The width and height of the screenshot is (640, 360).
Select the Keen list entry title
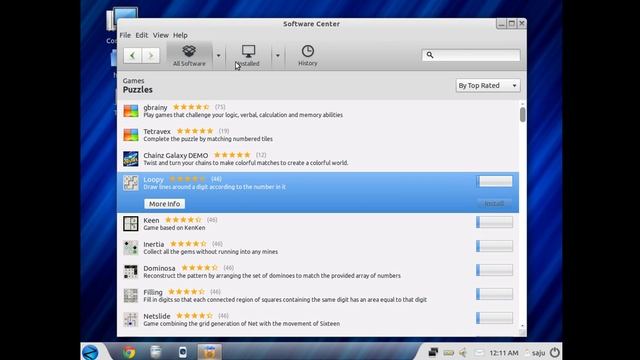click(151, 220)
